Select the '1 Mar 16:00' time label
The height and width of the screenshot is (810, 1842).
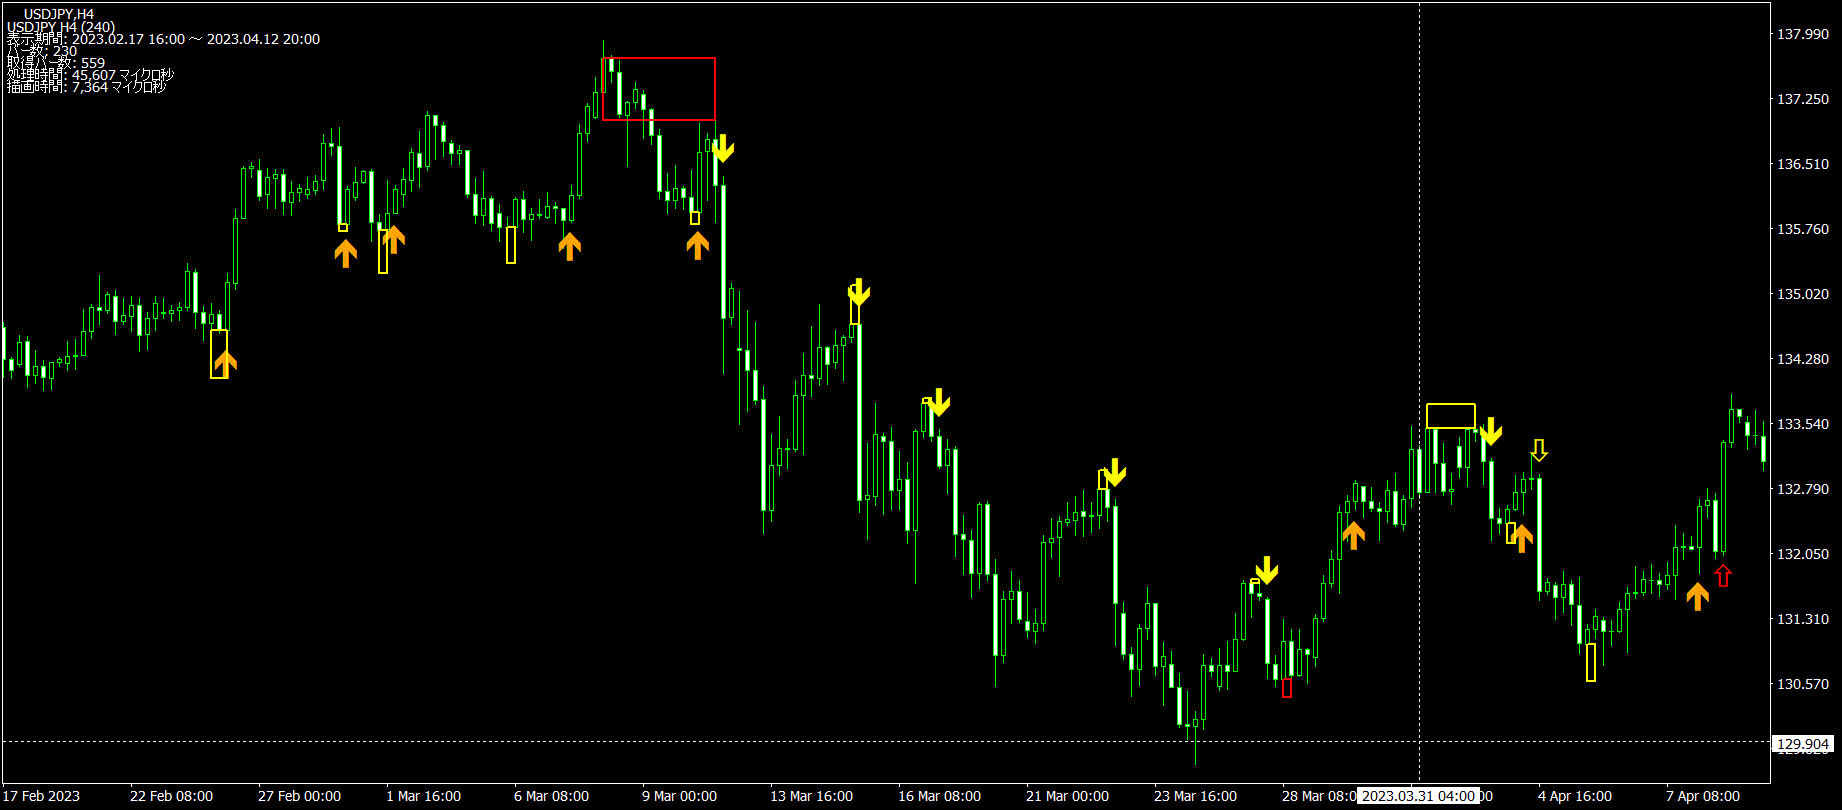coord(424,796)
